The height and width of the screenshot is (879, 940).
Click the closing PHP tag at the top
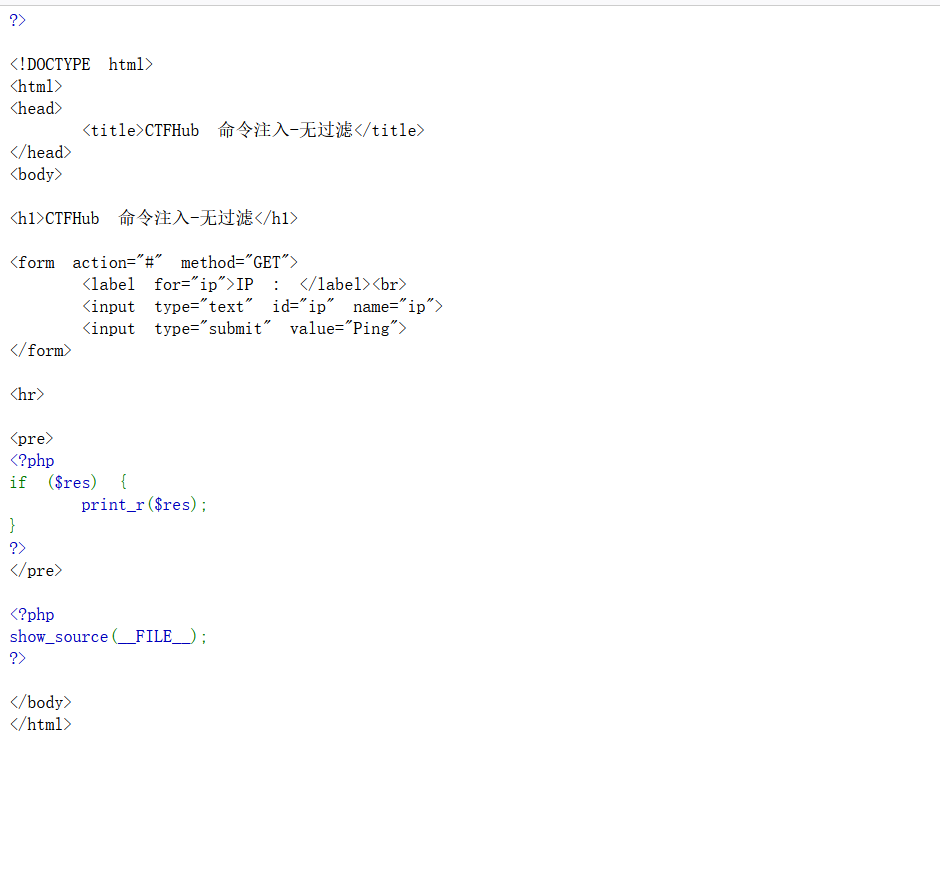(x=18, y=20)
